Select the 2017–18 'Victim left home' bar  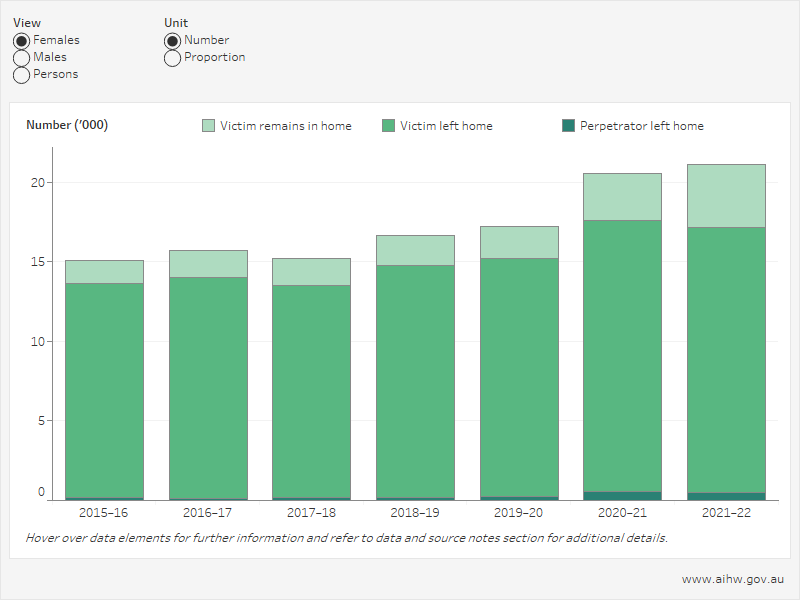click(x=311, y=390)
